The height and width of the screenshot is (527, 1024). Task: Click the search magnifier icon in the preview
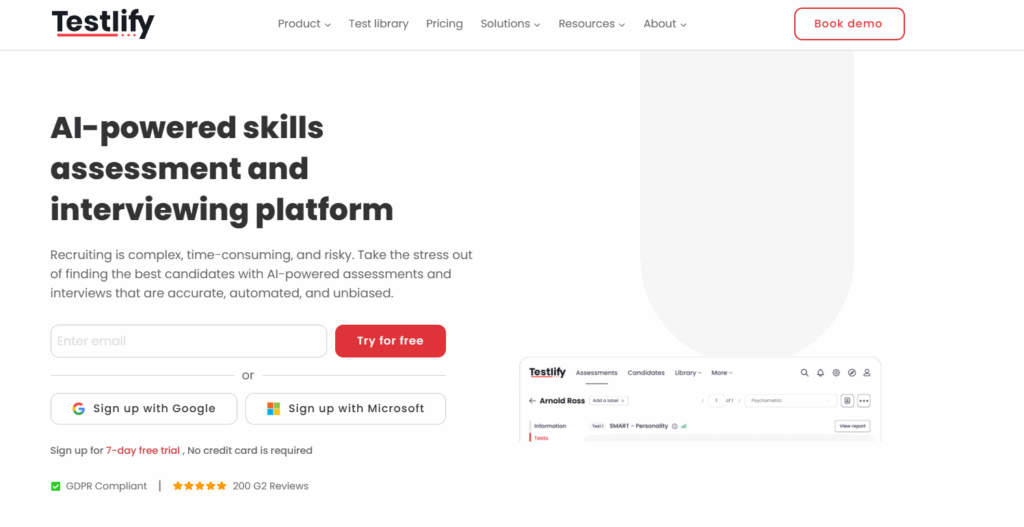805,373
